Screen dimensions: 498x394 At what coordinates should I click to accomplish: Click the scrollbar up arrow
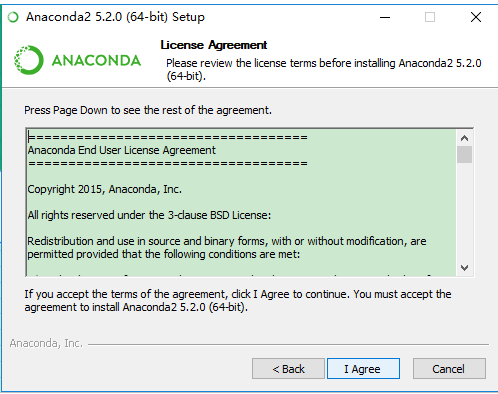464,138
